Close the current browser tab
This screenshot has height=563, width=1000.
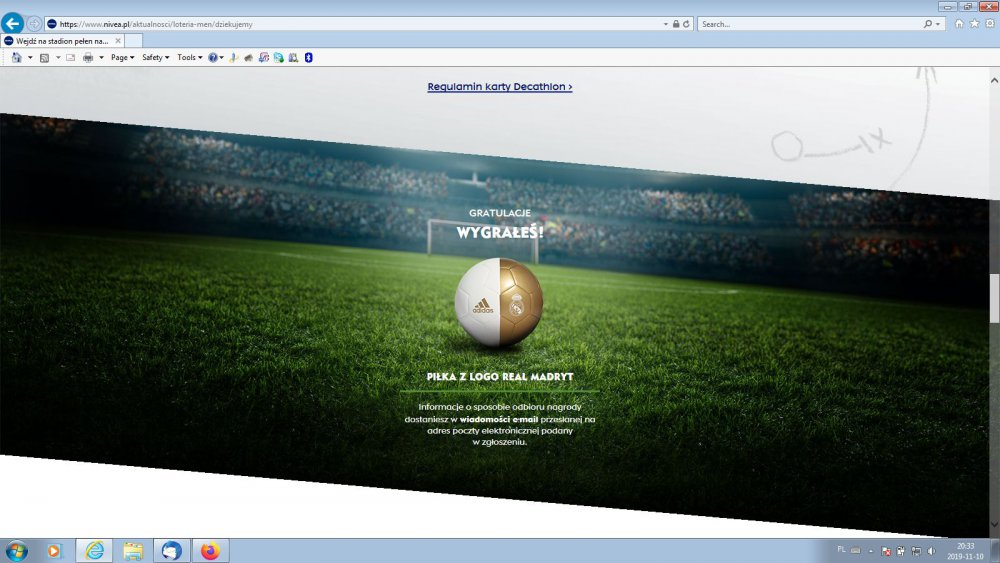pyautogui.click(x=118, y=41)
